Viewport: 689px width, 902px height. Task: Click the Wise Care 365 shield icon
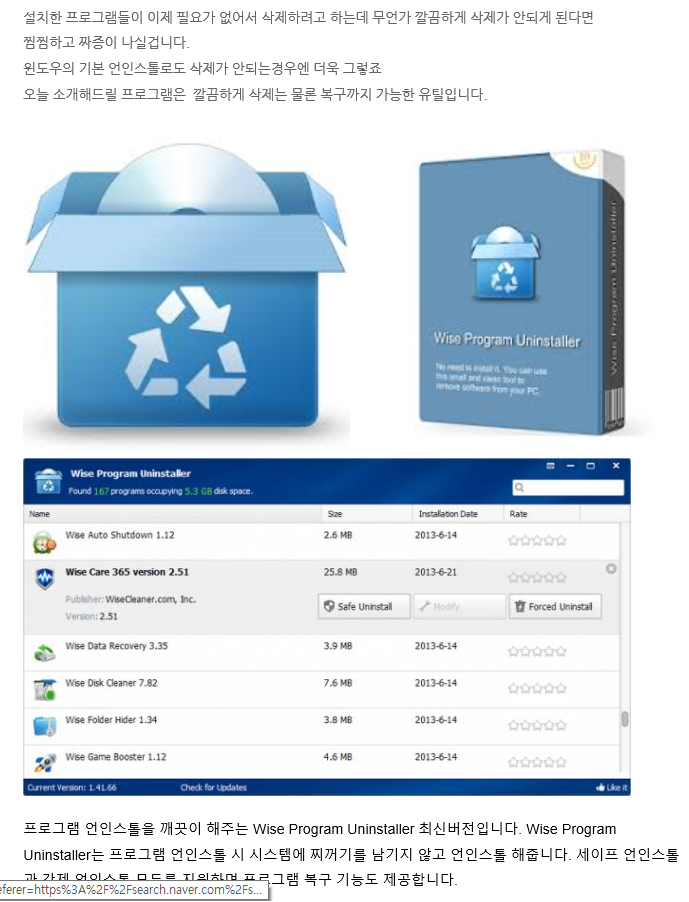(44, 580)
